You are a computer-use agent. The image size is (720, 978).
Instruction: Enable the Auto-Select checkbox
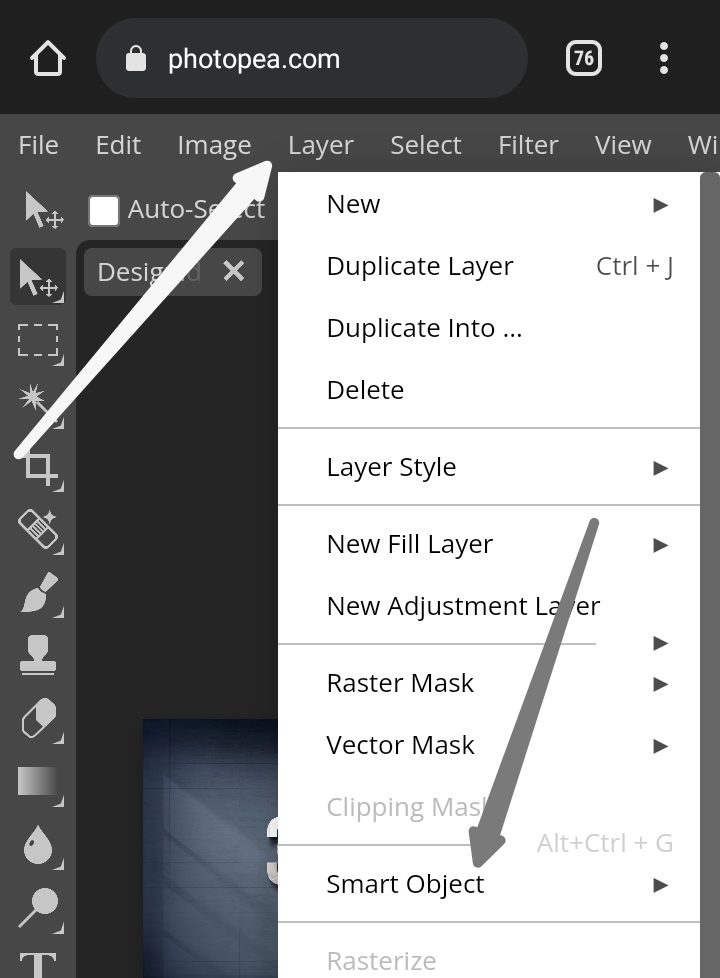tap(104, 210)
